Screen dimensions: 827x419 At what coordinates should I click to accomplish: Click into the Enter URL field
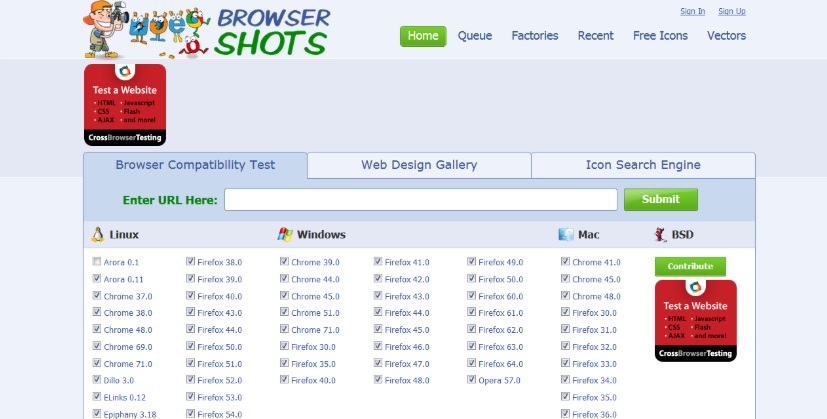(421, 199)
